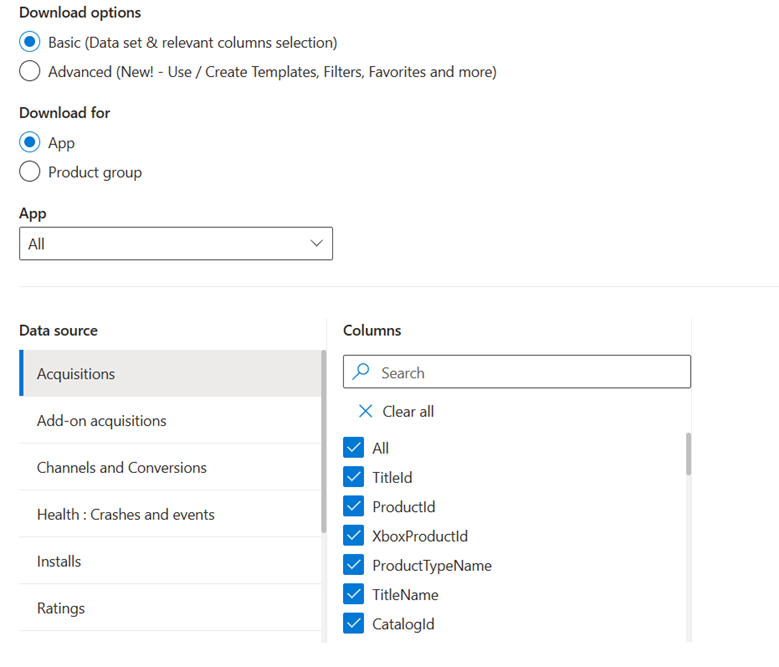Screen dimensions: 779x667
Task: Open the App dropdown showing All
Action: pos(175,244)
